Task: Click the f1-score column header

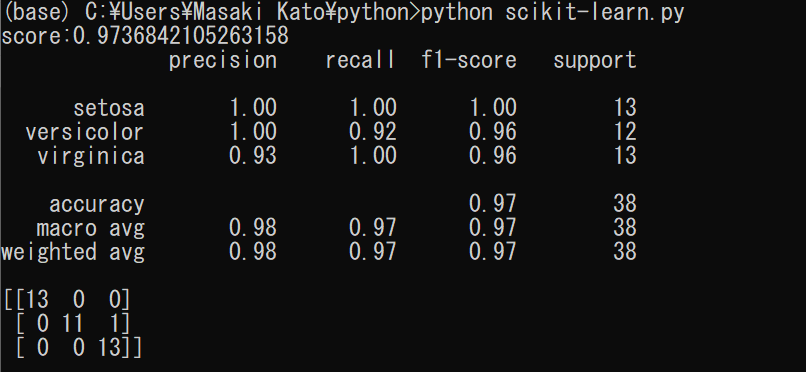Action: 469,60
